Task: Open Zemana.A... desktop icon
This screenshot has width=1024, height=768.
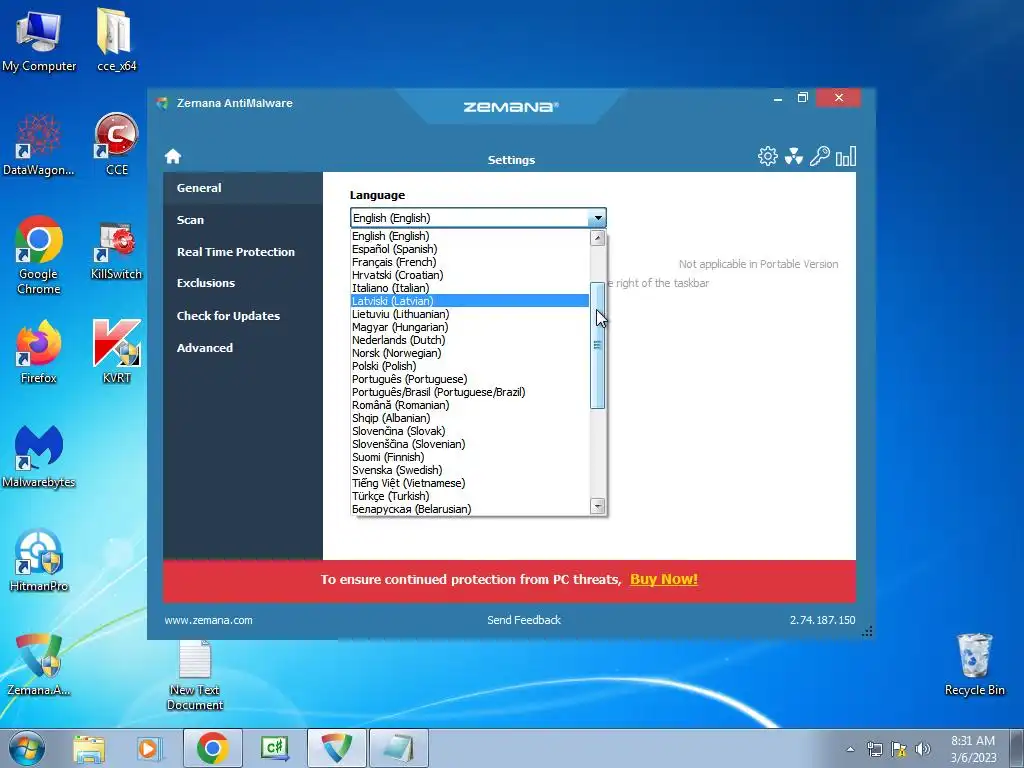Action: tap(39, 664)
